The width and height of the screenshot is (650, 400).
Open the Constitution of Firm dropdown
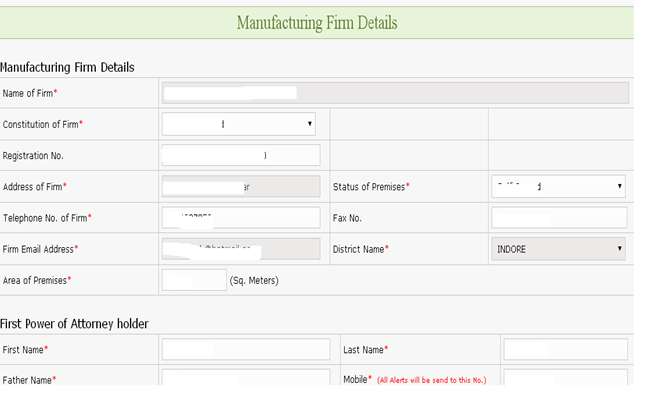(238, 124)
